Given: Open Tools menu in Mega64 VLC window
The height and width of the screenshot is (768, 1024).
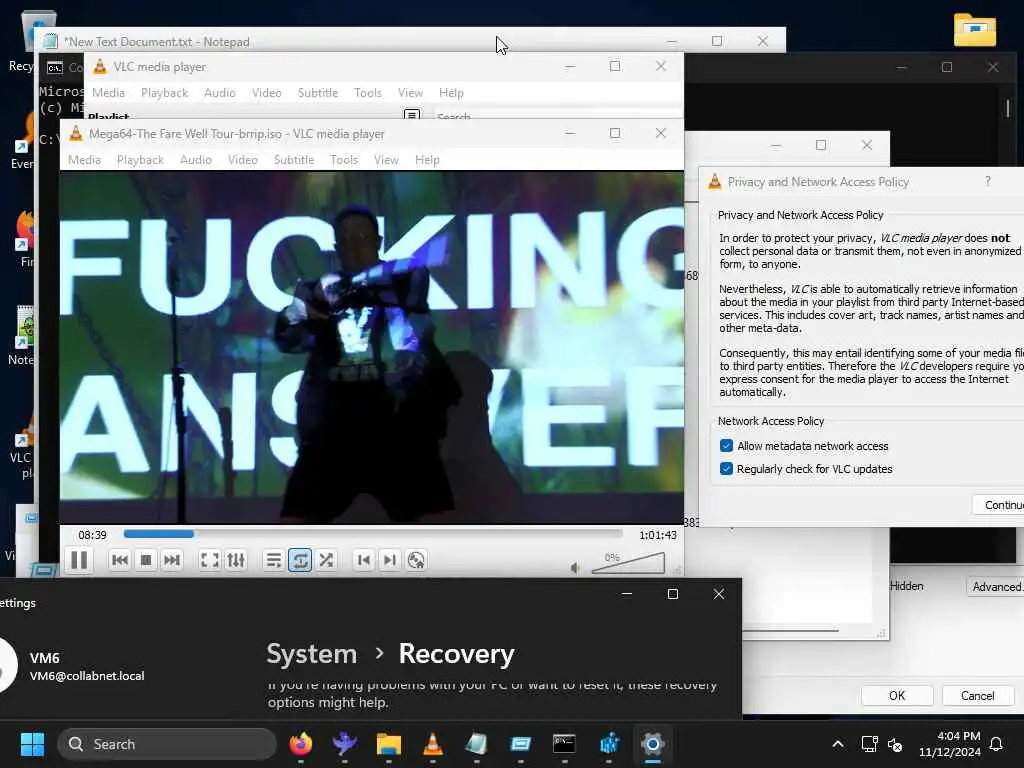Looking at the screenshot, I should [x=344, y=160].
